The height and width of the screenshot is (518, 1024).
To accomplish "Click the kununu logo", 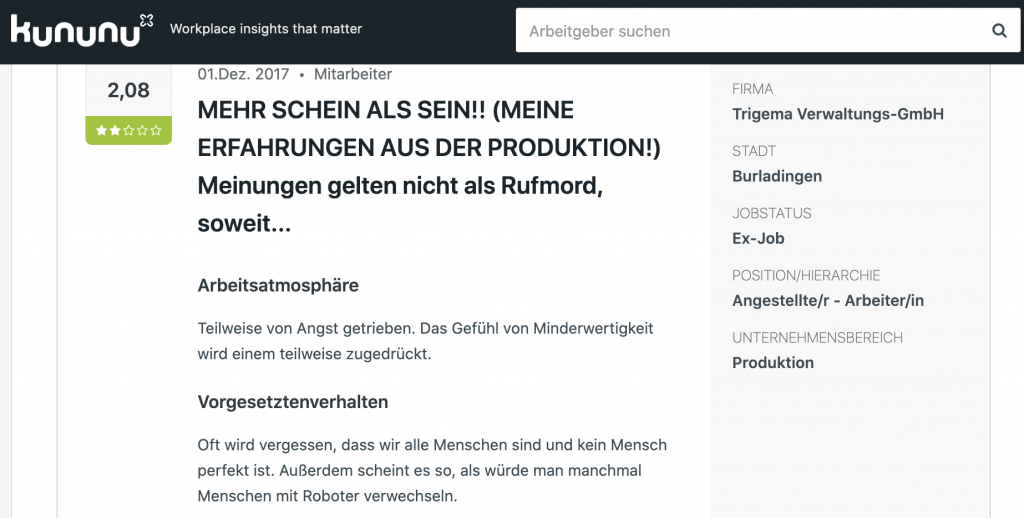I will tap(82, 29).
